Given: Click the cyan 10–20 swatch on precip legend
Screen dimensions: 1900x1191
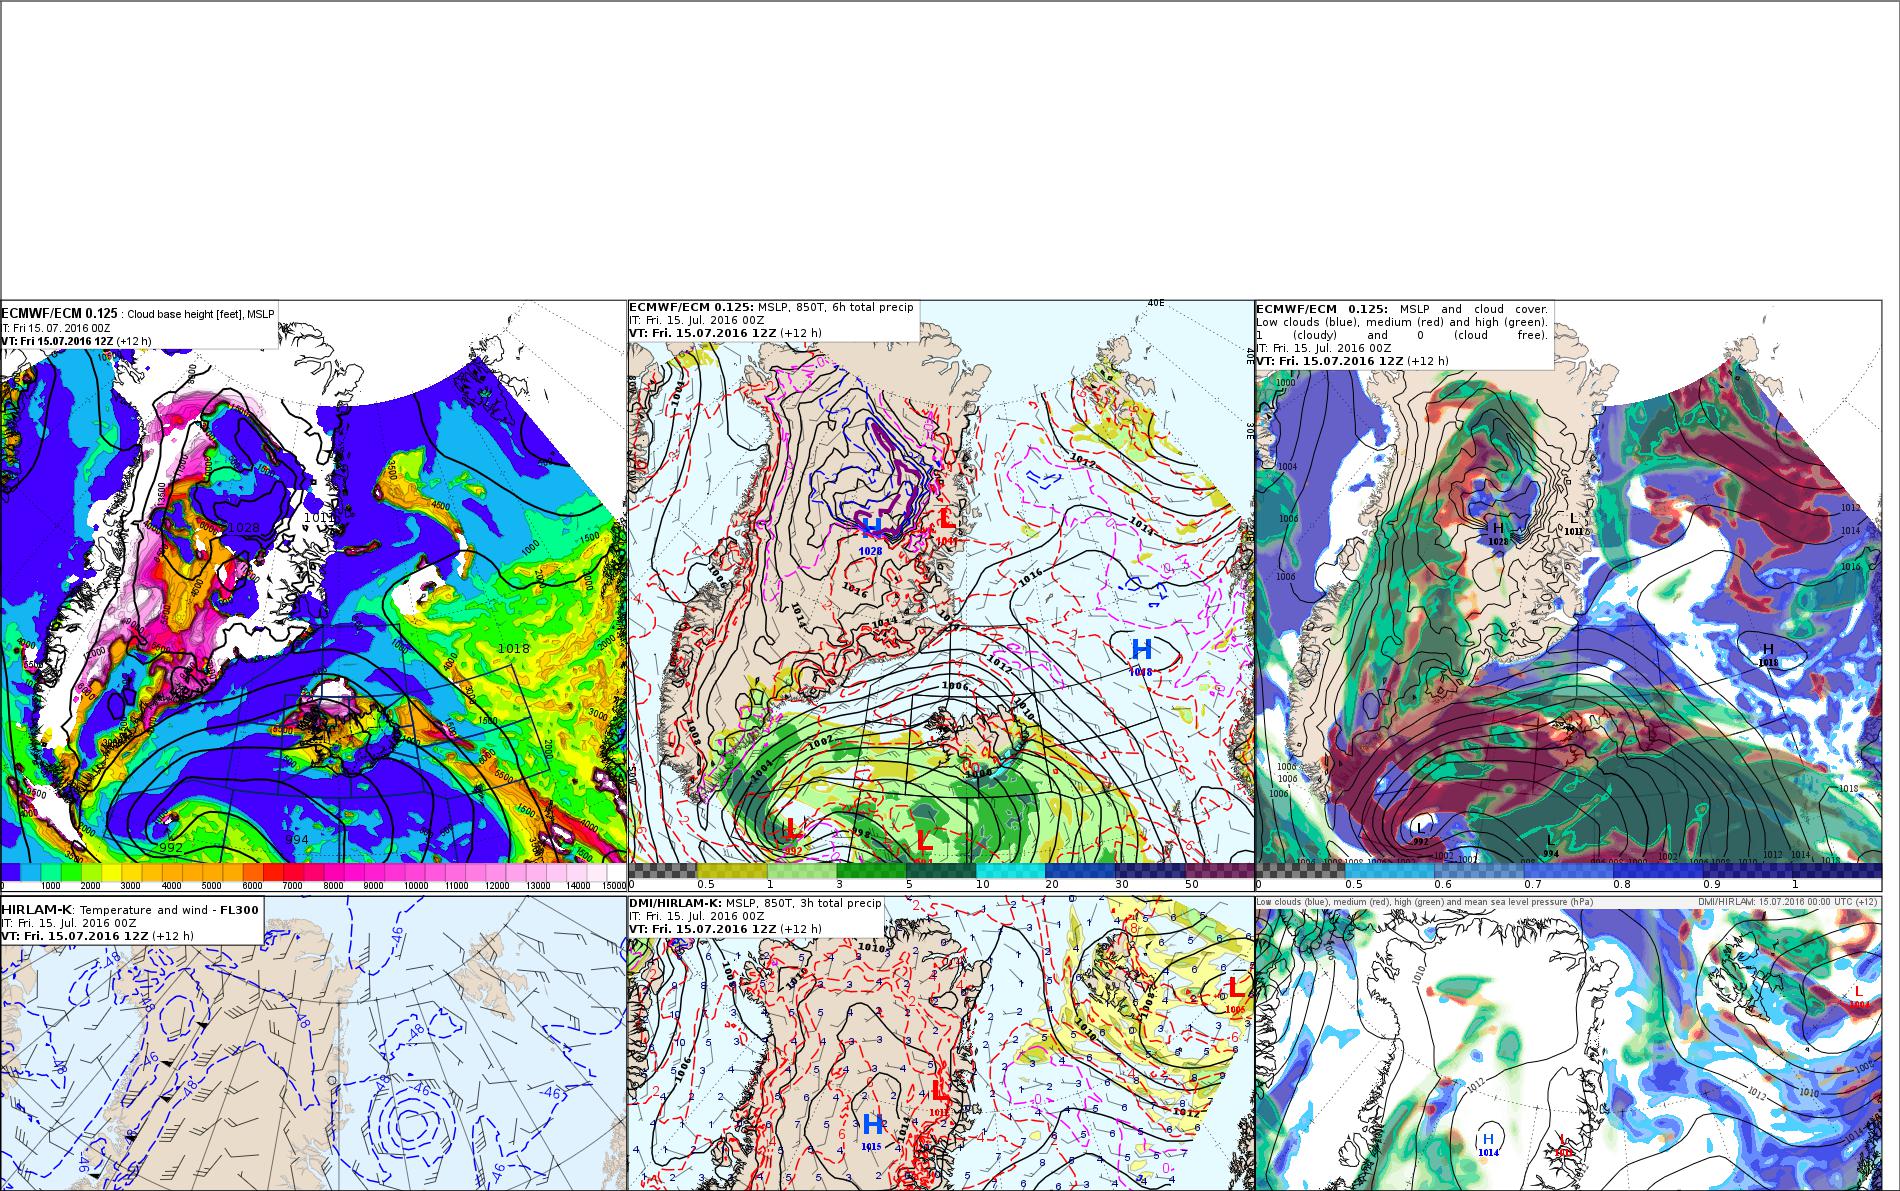Looking at the screenshot, I should [x=1010, y=871].
